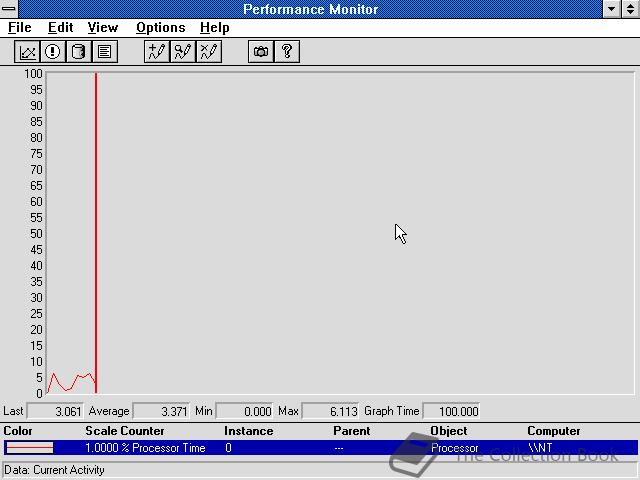Click the Modify selected counter icon
640x480 pixels.
(x=183, y=52)
